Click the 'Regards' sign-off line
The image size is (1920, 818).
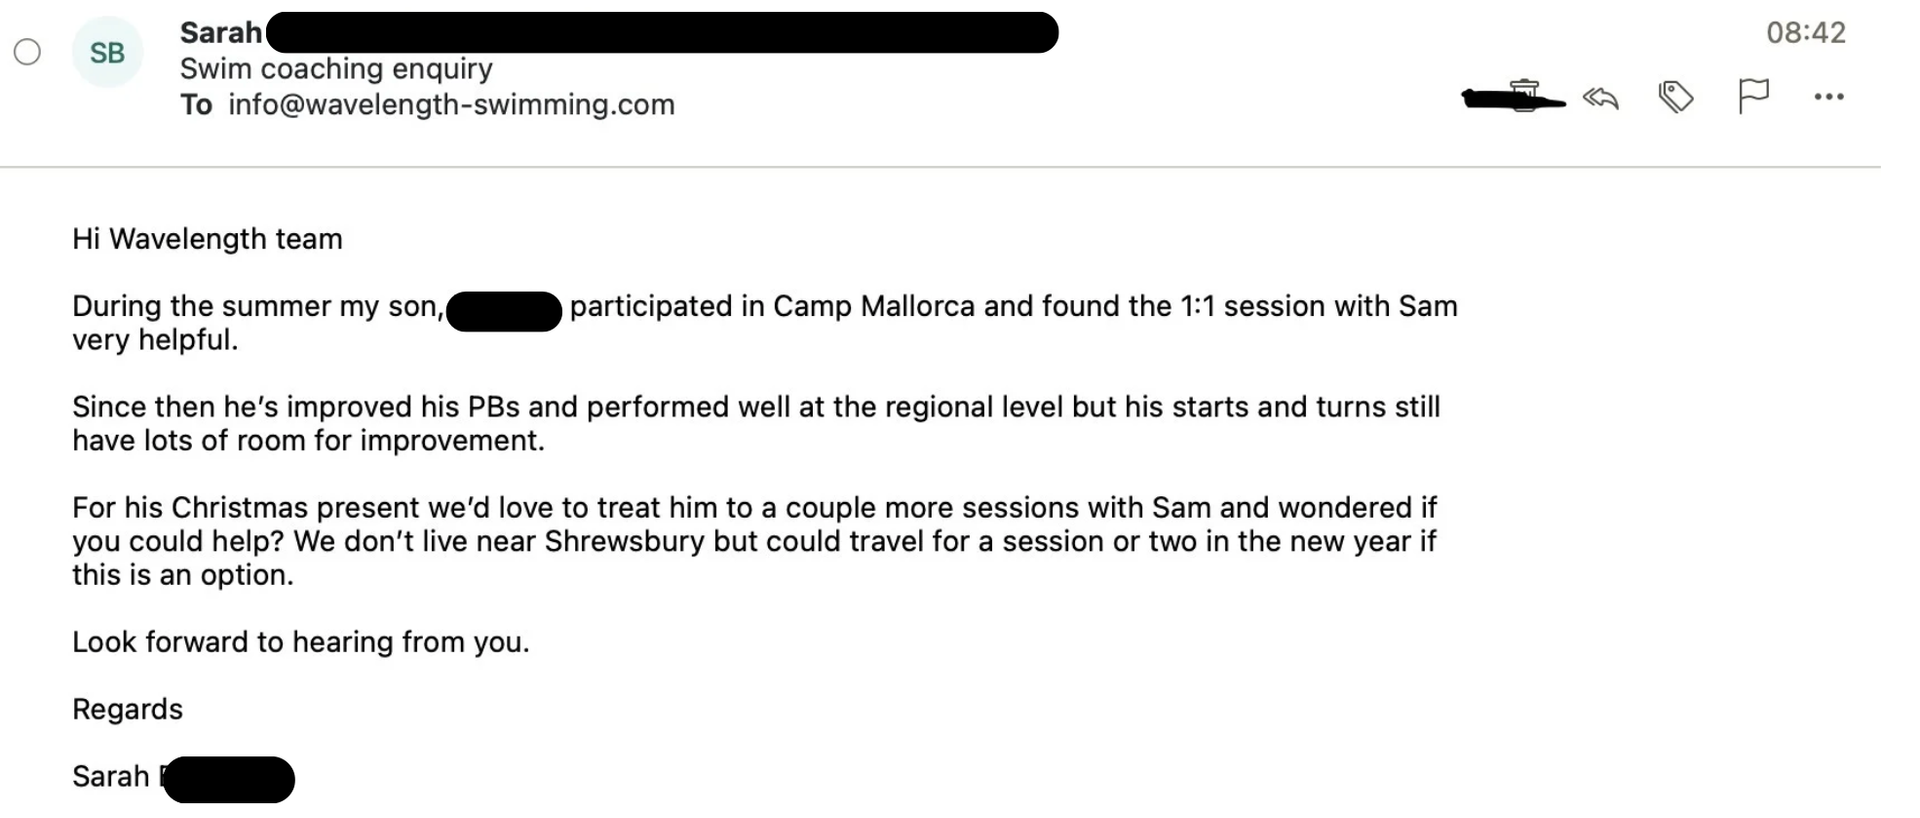[x=127, y=709]
